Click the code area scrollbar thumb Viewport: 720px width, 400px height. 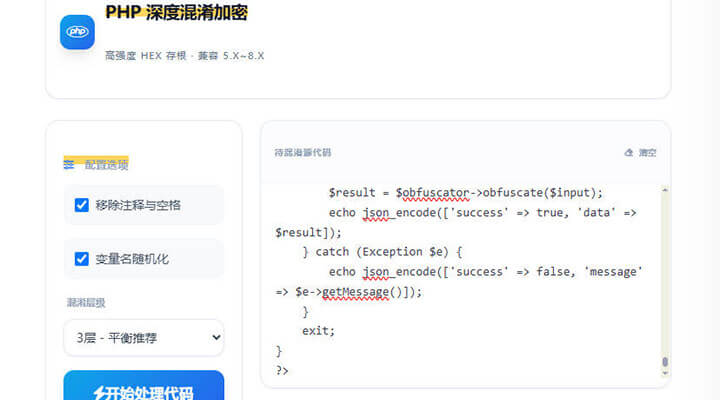point(665,362)
